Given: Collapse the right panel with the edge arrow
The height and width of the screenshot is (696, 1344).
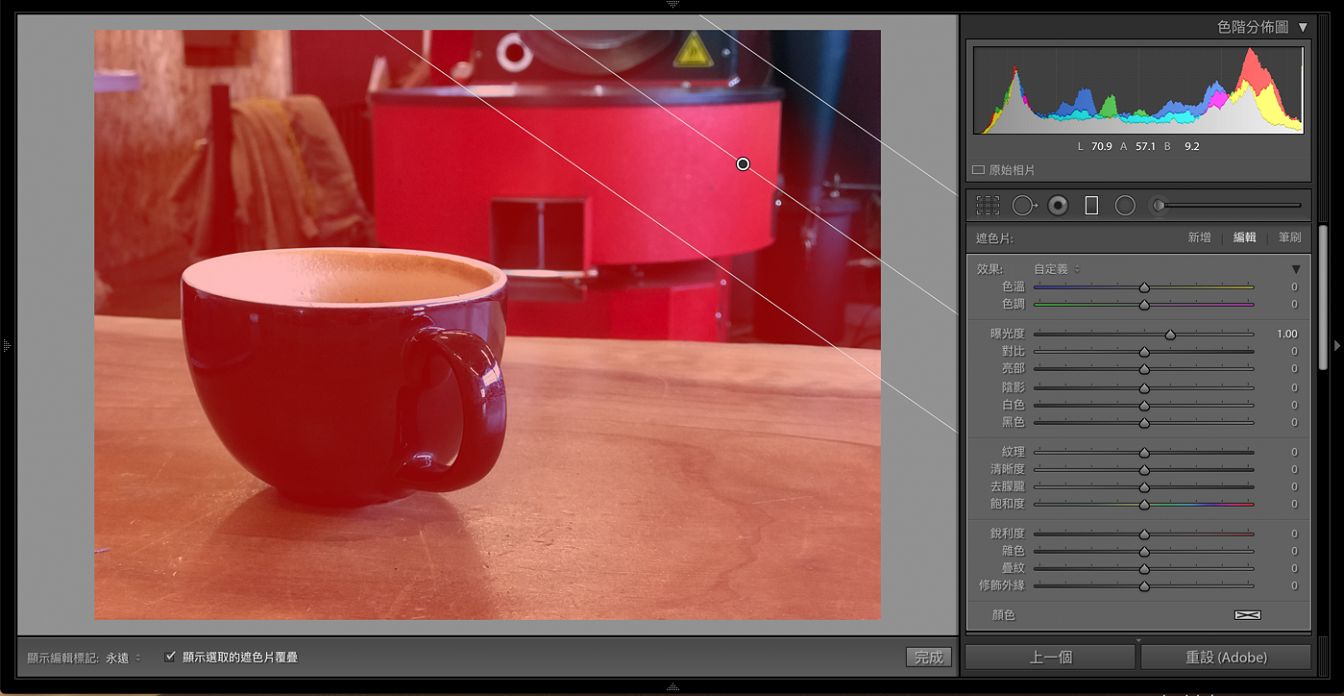Looking at the screenshot, I should pyautogui.click(x=1337, y=345).
